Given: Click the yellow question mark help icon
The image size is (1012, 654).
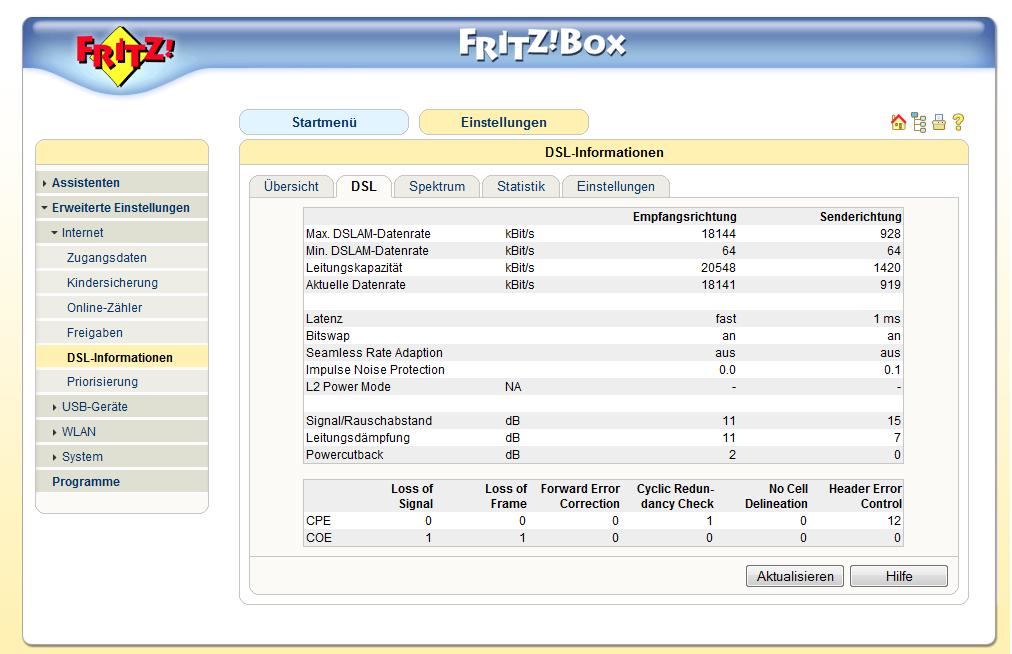Looking at the screenshot, I should click(958, 122).
